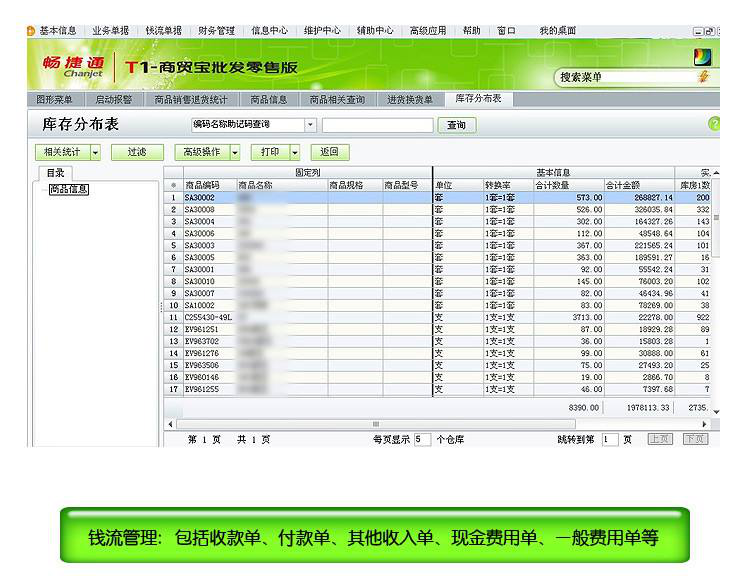This screenshot has height=584, width=750.
Task: Open the 财务管理 menu
Action: click(216, 31)
